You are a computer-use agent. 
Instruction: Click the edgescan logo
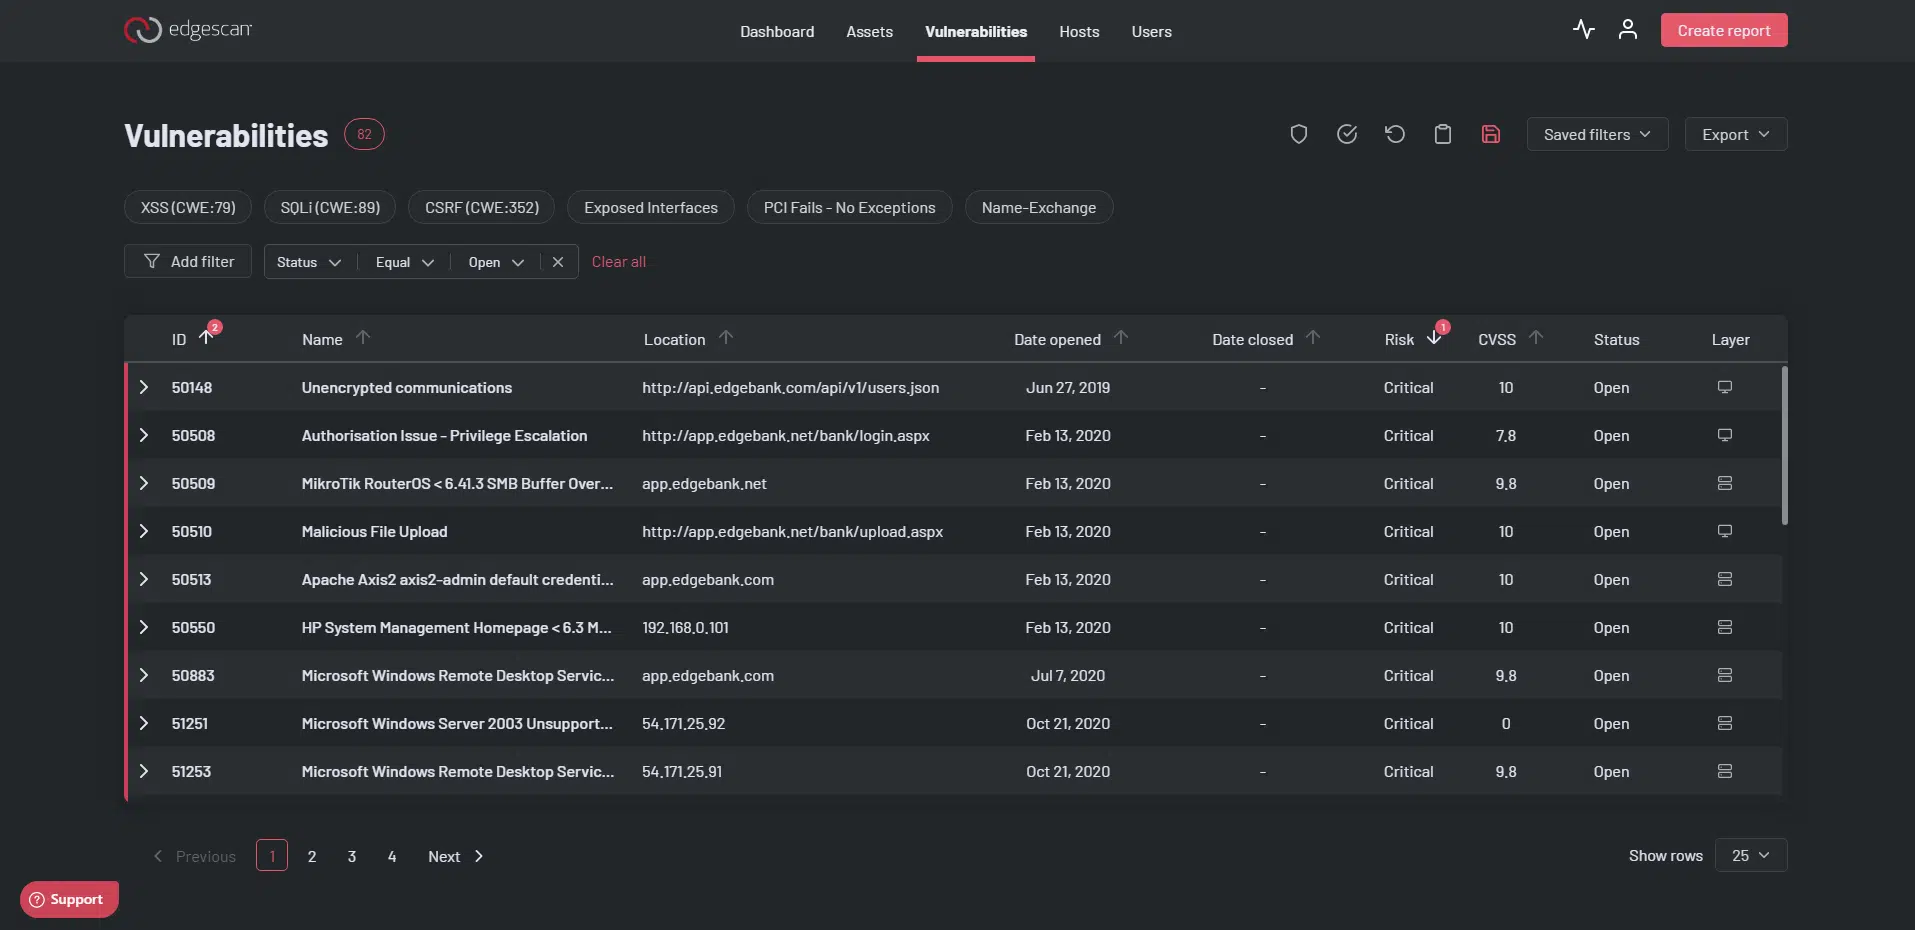188,30
